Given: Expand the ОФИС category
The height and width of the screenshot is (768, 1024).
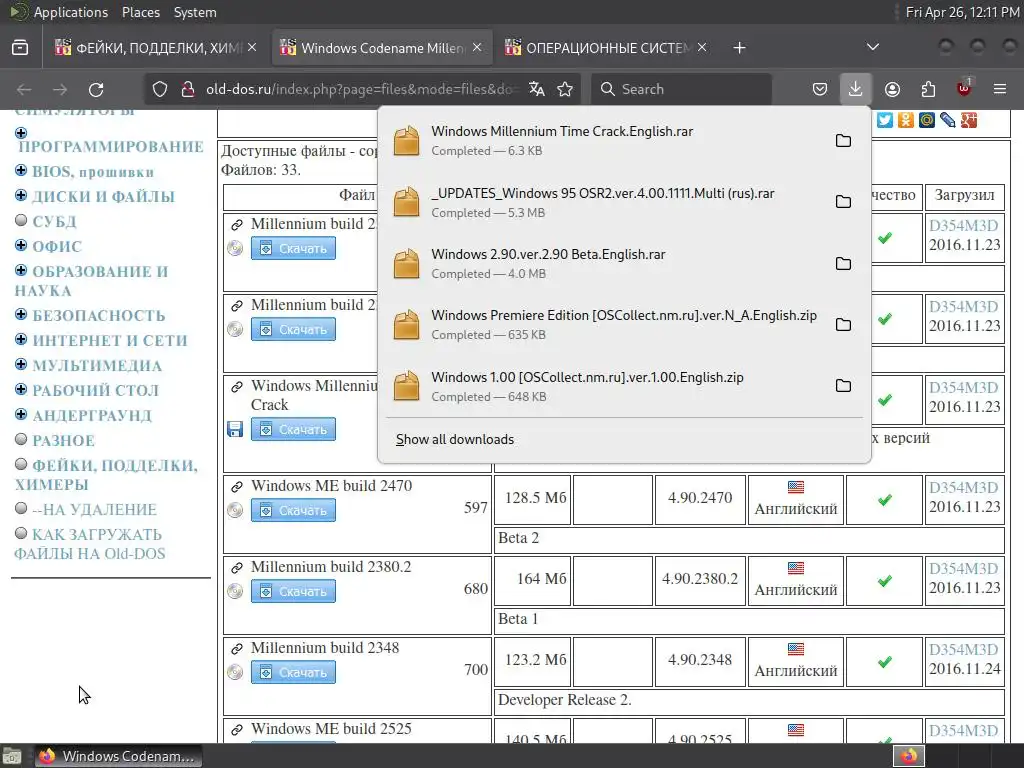Looking at the screenshot, I should click(21, 245).
